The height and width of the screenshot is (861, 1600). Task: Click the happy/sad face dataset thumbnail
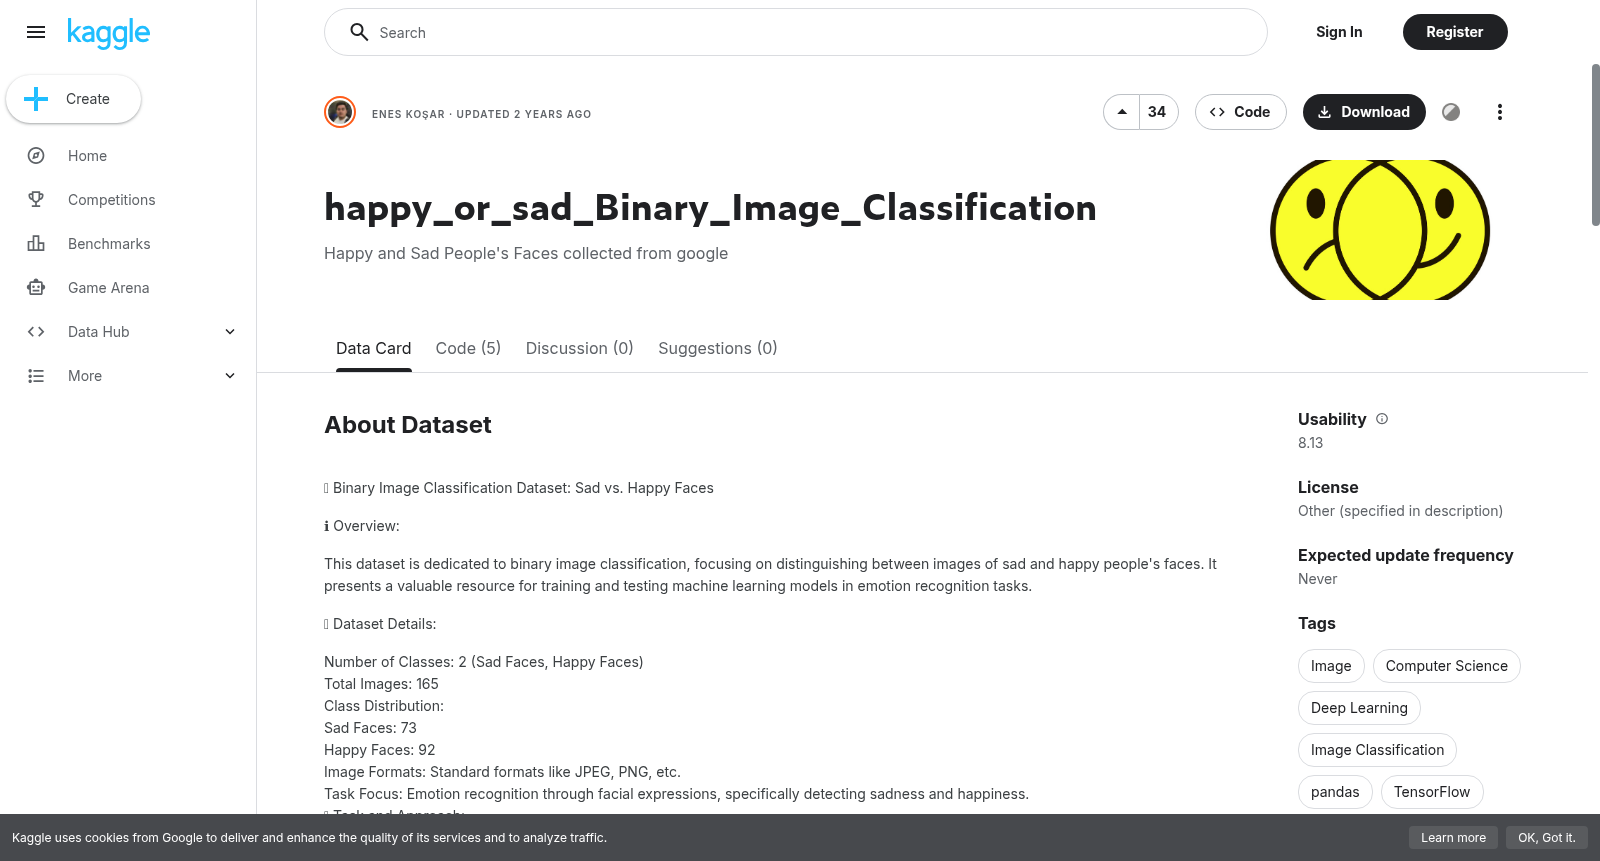pyautogui.click(x=1380, y=230)
